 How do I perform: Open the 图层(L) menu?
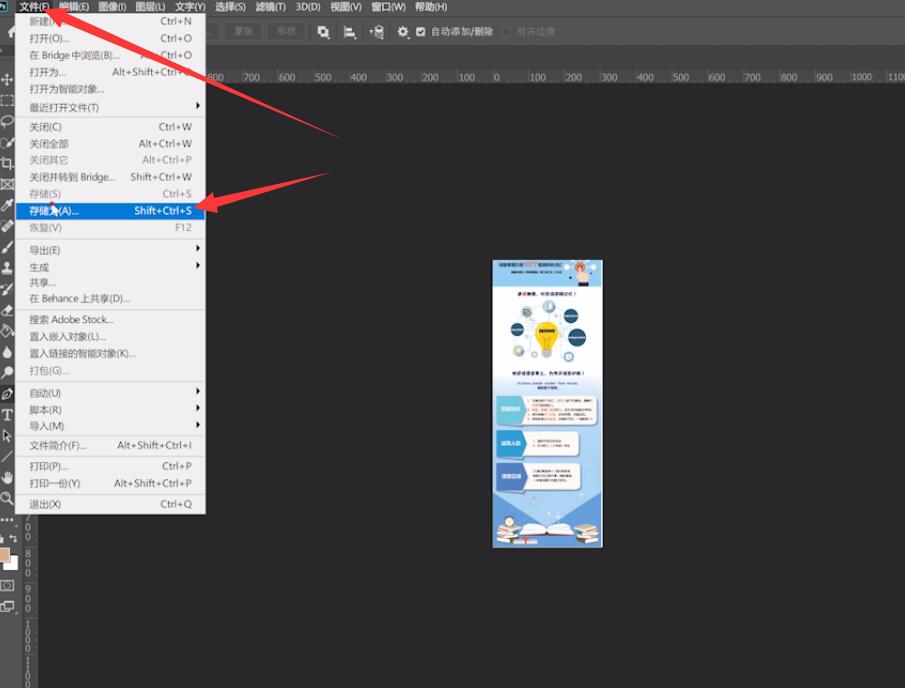149,7
